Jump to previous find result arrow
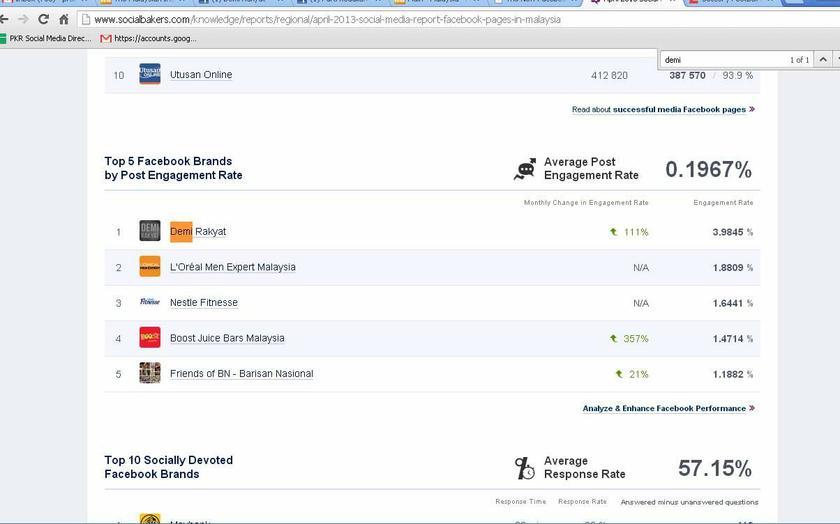This screenshot has height=524, width=840. click(x=823, y=59)
